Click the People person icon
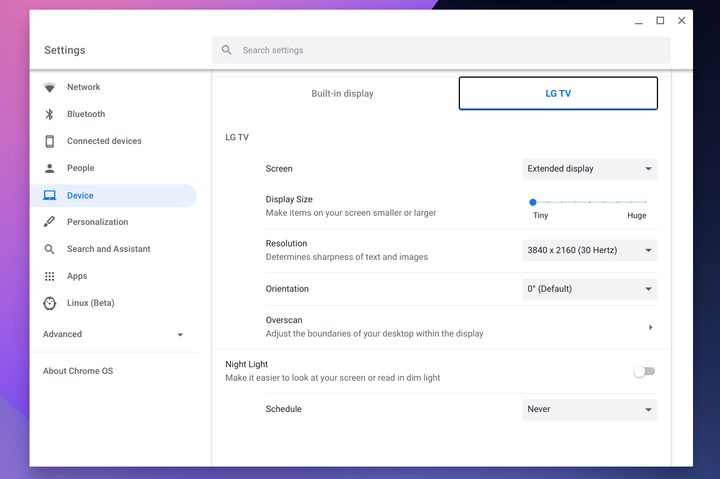The width and height of the screenshot is (720, 479). (50, 168)
